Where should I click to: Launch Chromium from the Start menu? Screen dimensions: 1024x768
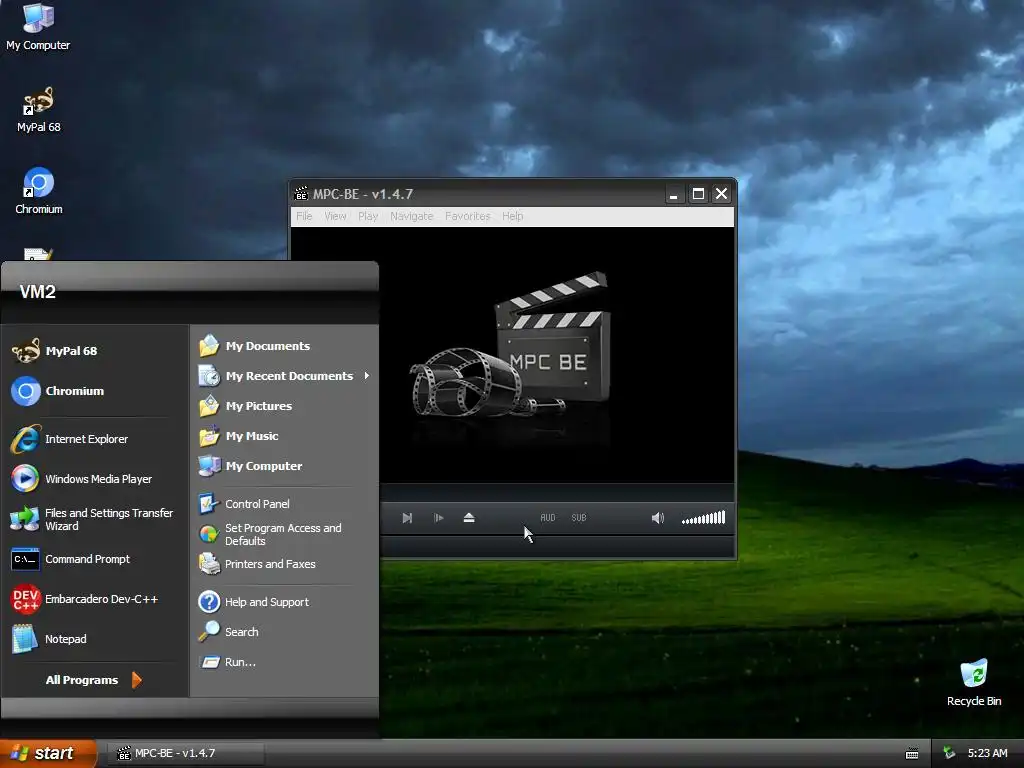click(95, 391)
